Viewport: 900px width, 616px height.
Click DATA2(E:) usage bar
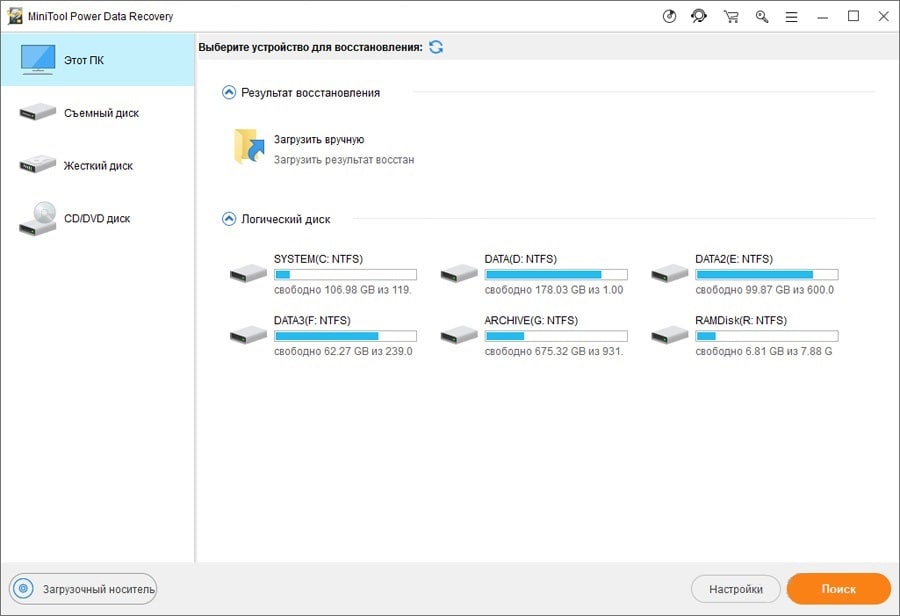click(767, 274)
